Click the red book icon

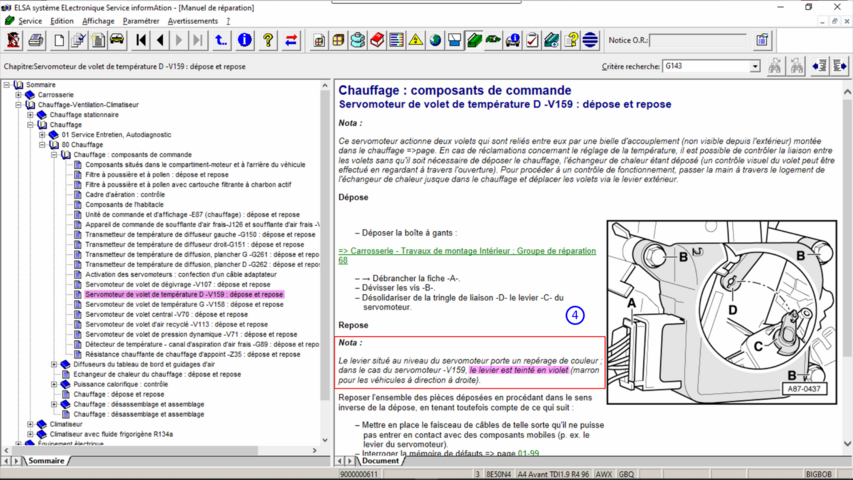point(377,40)
